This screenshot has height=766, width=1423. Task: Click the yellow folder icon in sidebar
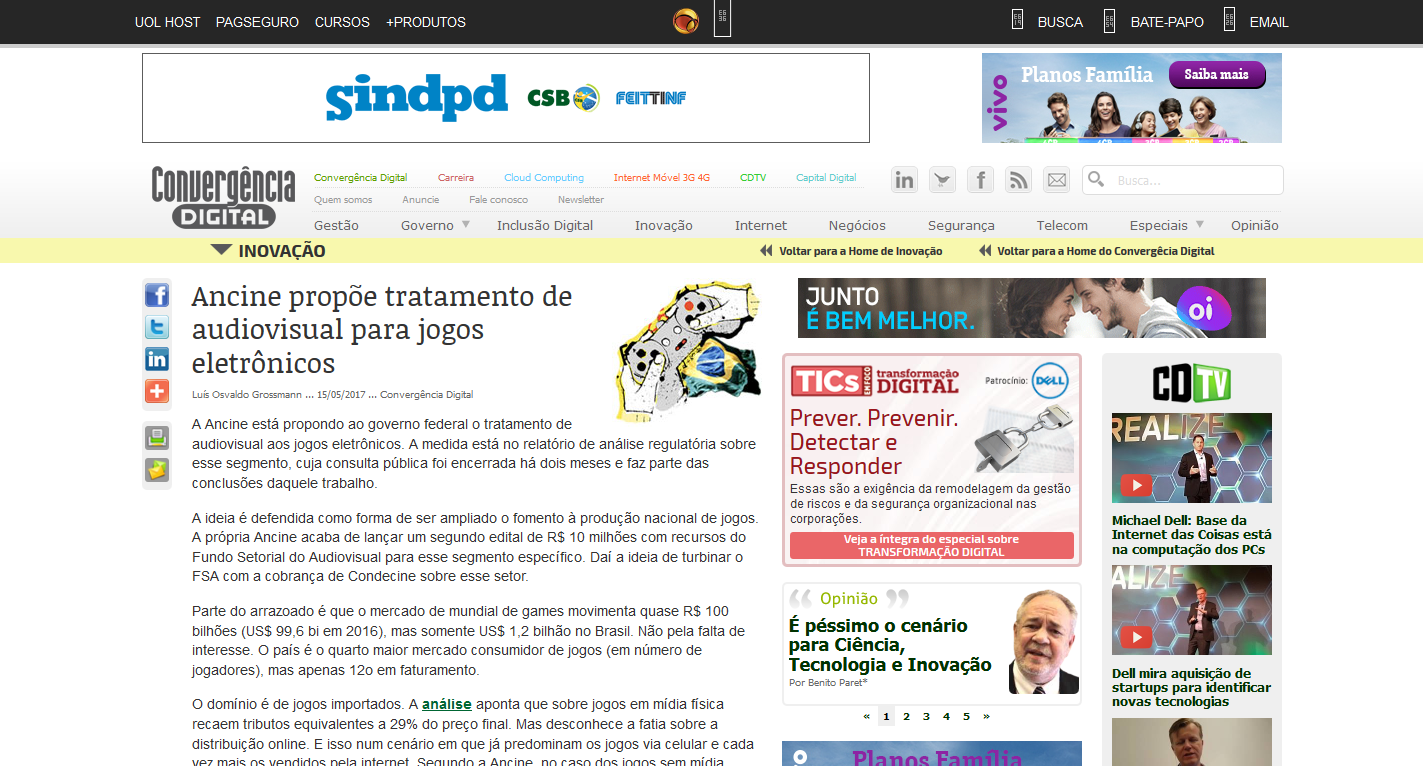(x=157, y=470)
